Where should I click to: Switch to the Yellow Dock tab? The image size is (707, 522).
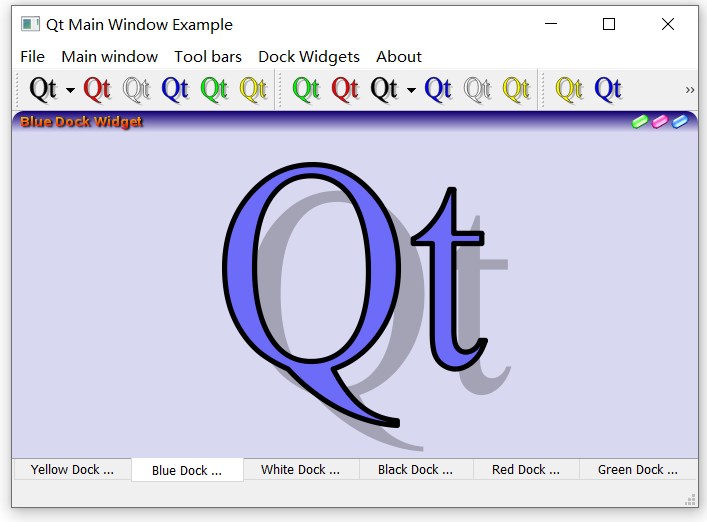pyautogui.click(x=72, y=470)
